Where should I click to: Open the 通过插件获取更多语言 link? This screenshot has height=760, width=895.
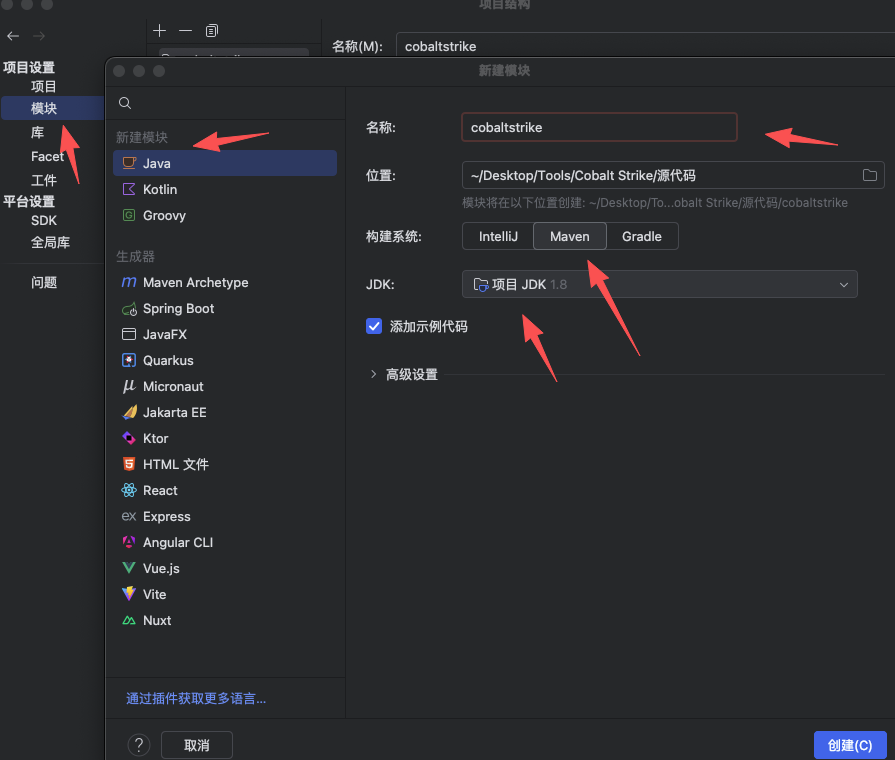tap(196, 699)
